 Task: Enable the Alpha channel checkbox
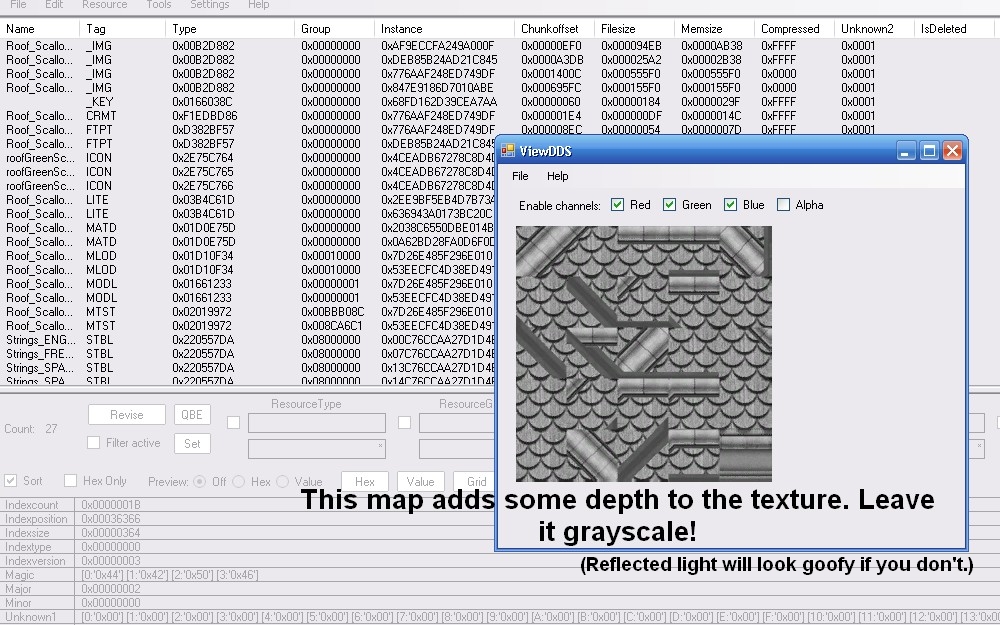(x=783, y=205)
